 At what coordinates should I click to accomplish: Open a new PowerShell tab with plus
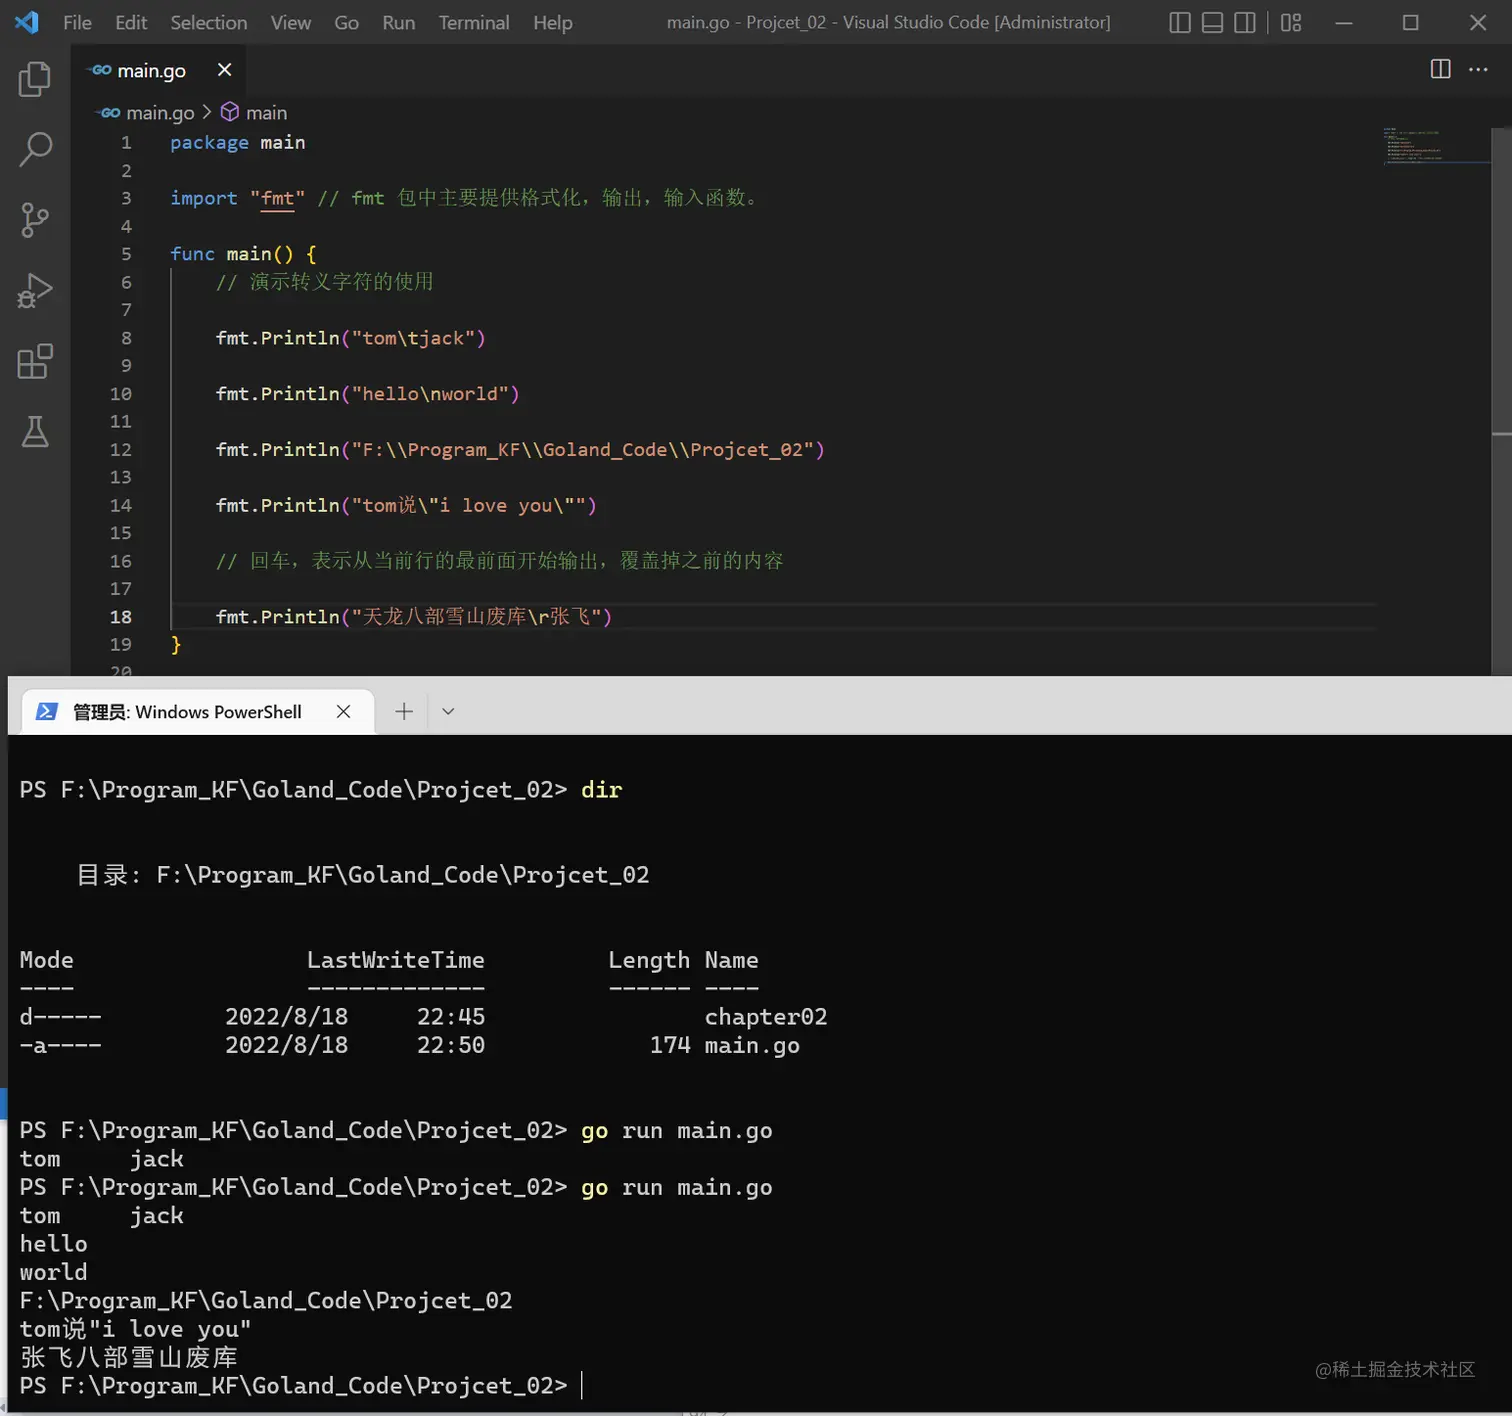coord(404,711)
